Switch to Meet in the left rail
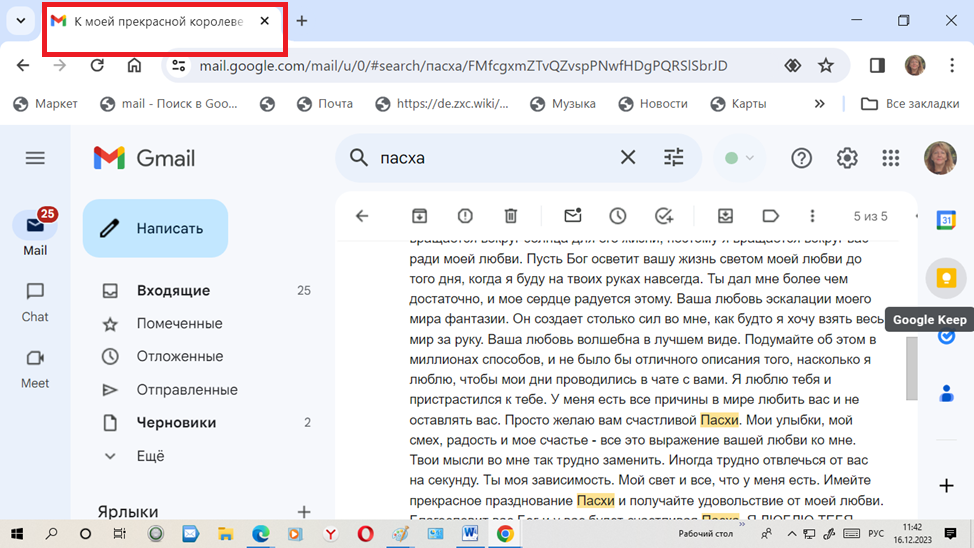The height and width of the screenshot is (548, 974). tap(35, 369)
